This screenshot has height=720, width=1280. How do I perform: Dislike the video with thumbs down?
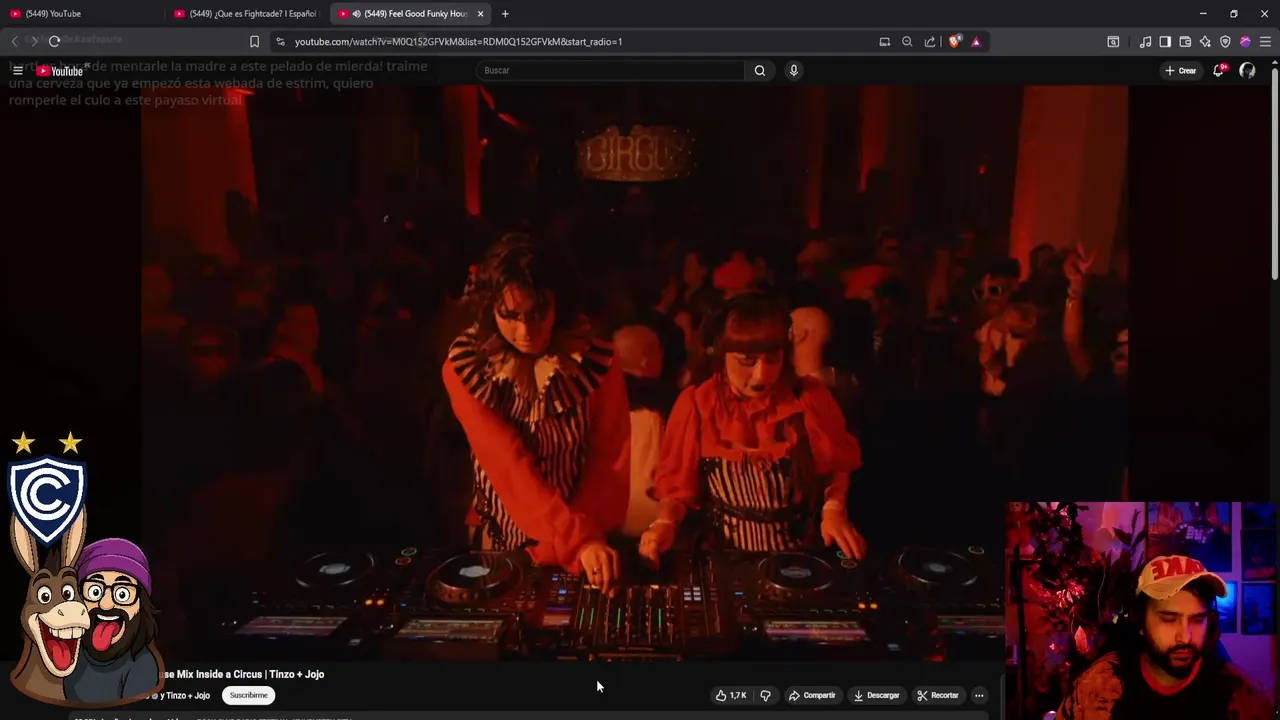tap(765, 695)
